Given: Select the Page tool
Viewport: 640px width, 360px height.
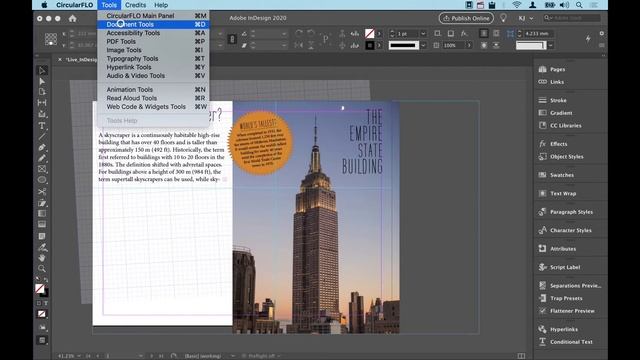Looking at the screenshot, I should [x=42, y=92].
